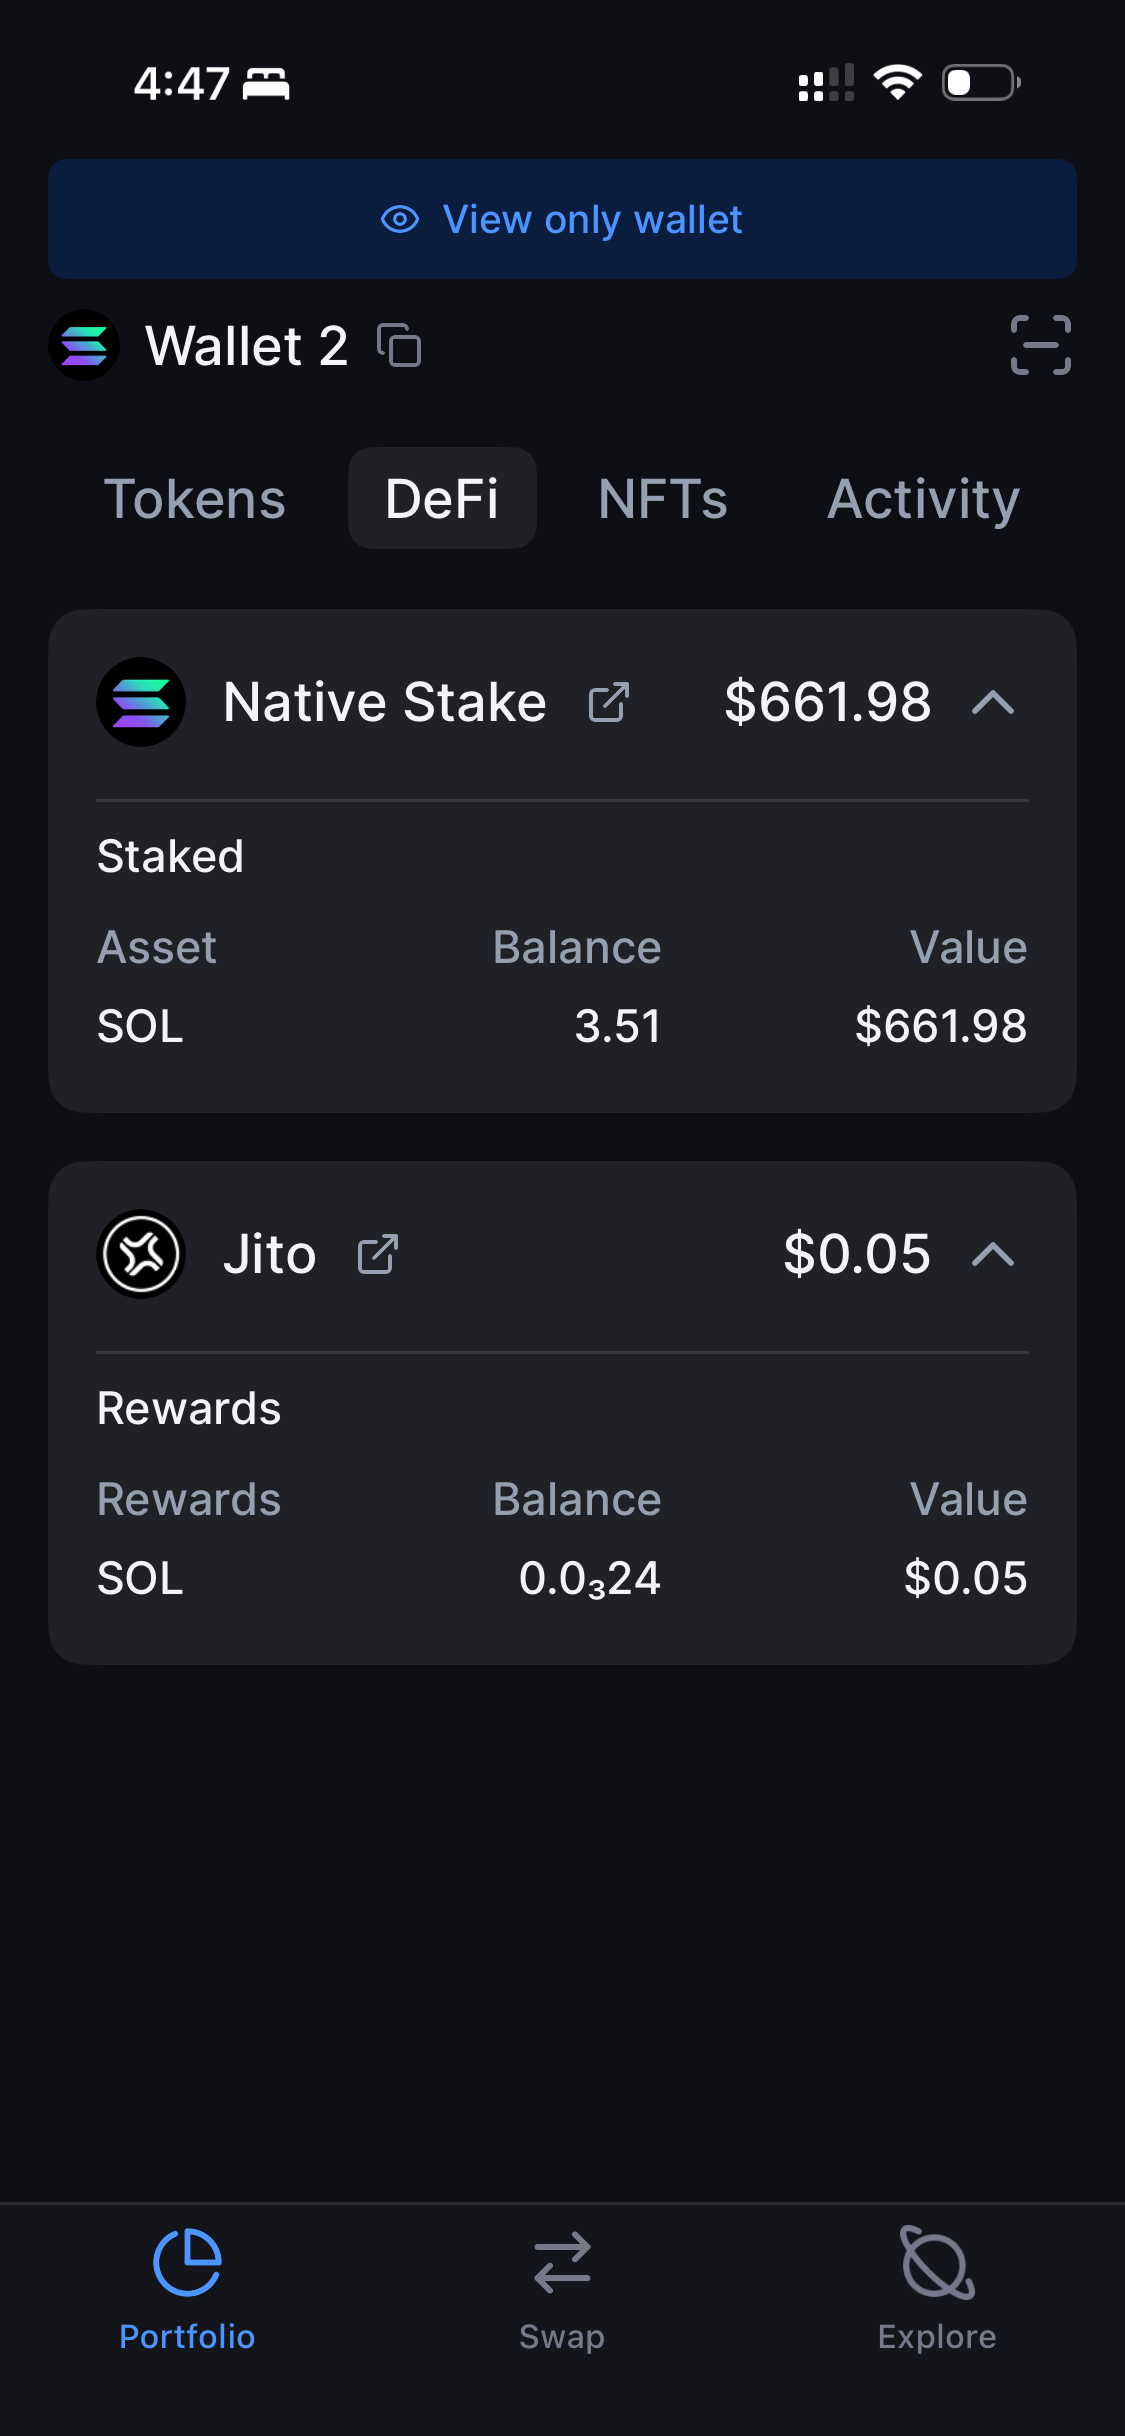Viewport: 1125px width, 2436px height.
Task: Switch to the NFTs tab
Action: pyautogui.click(x=662, y=499)
